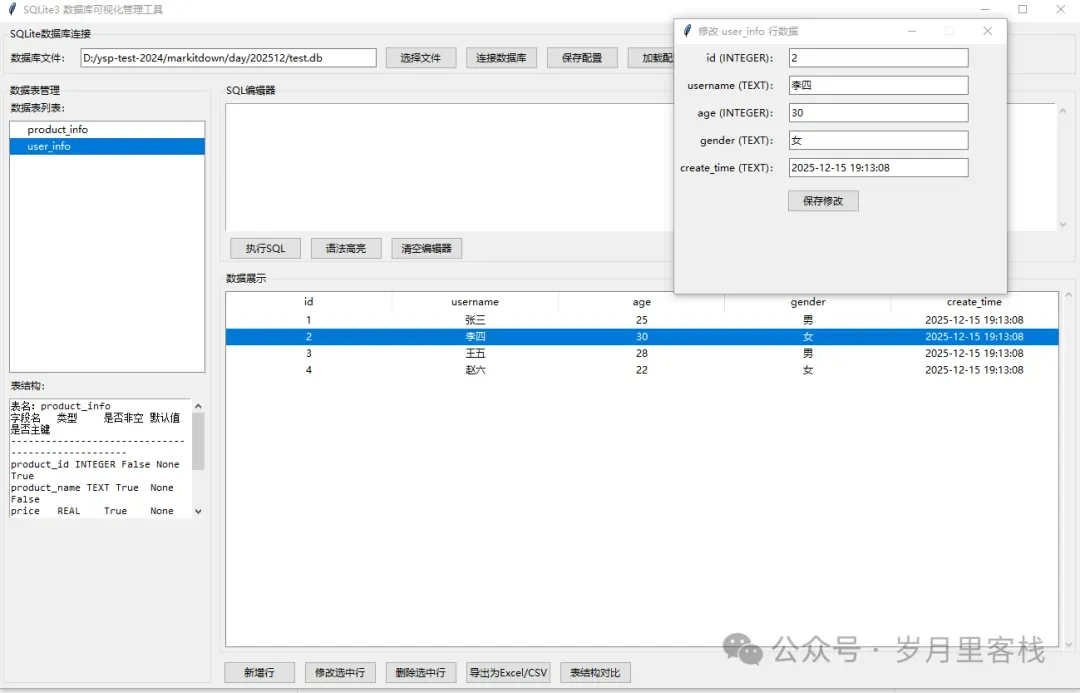The width and height of the screenshot is (1080, 693).
Task: Click the create_time column header
Action: (974, 302)
